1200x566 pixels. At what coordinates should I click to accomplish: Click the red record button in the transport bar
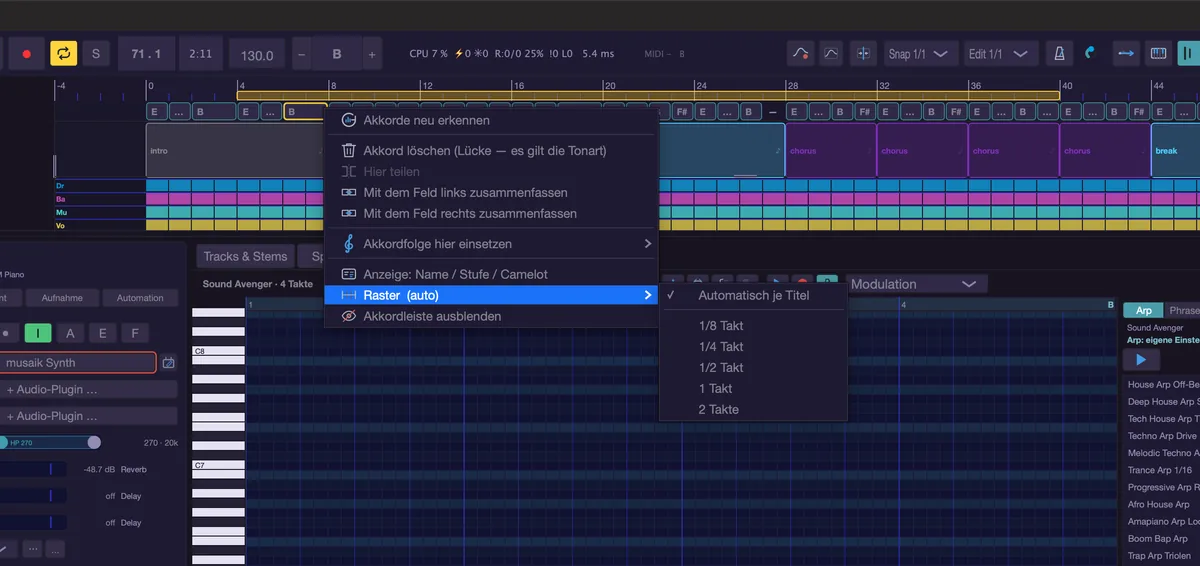27,54
